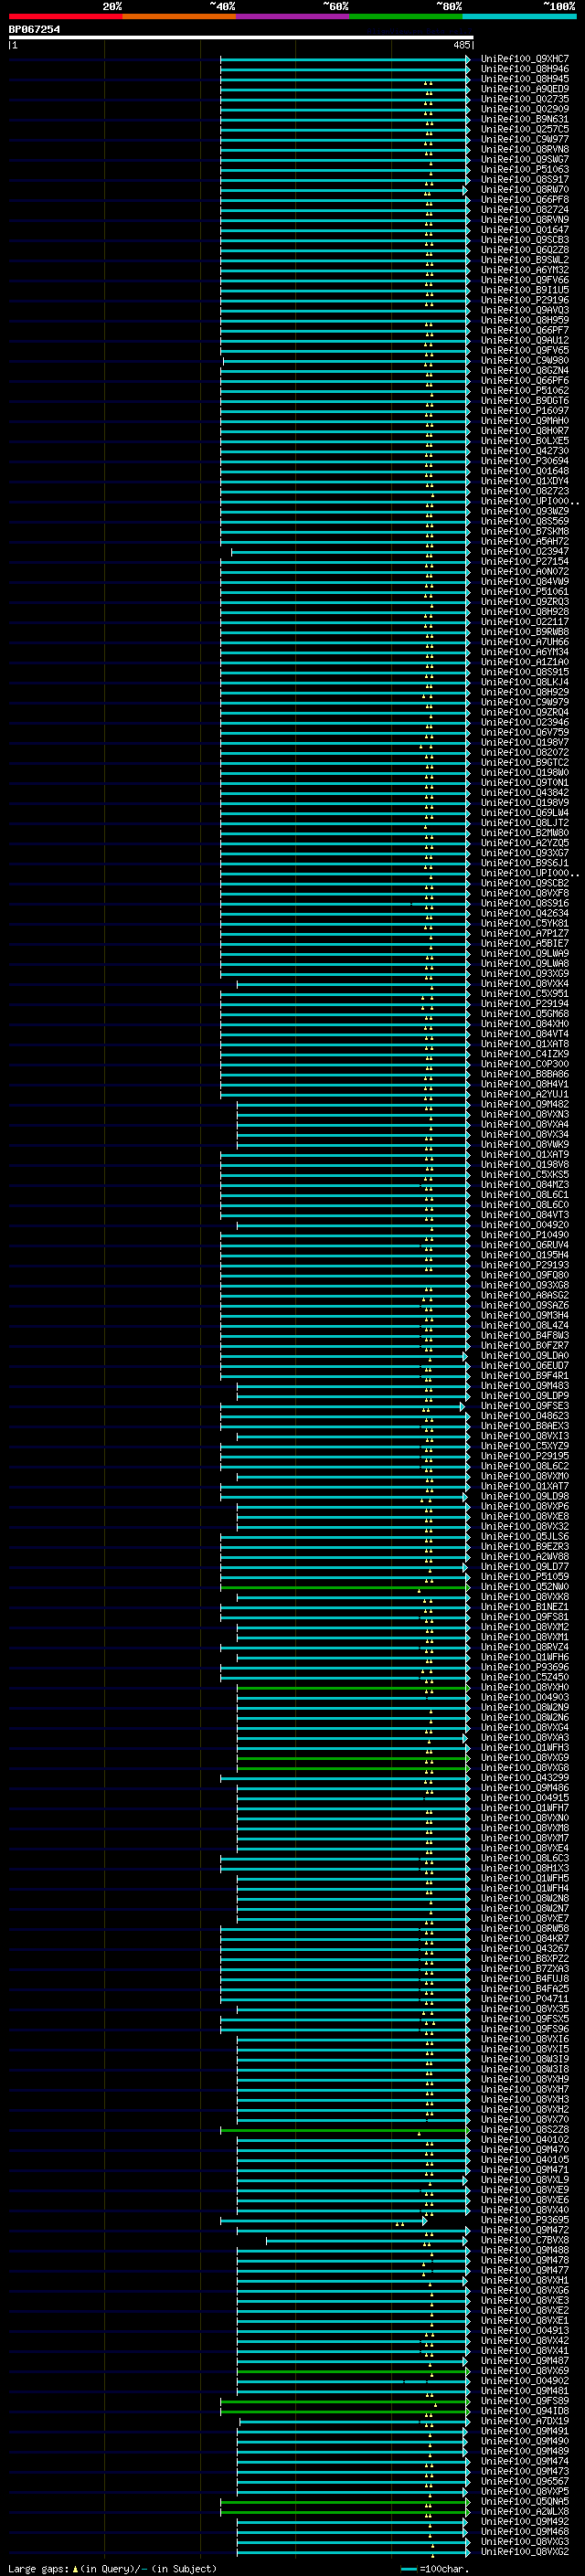This screenshot has width=585, height=2576.
Task: Select hit label UniRef100_Q52NW0
Action: click(x=525, y=1587)
